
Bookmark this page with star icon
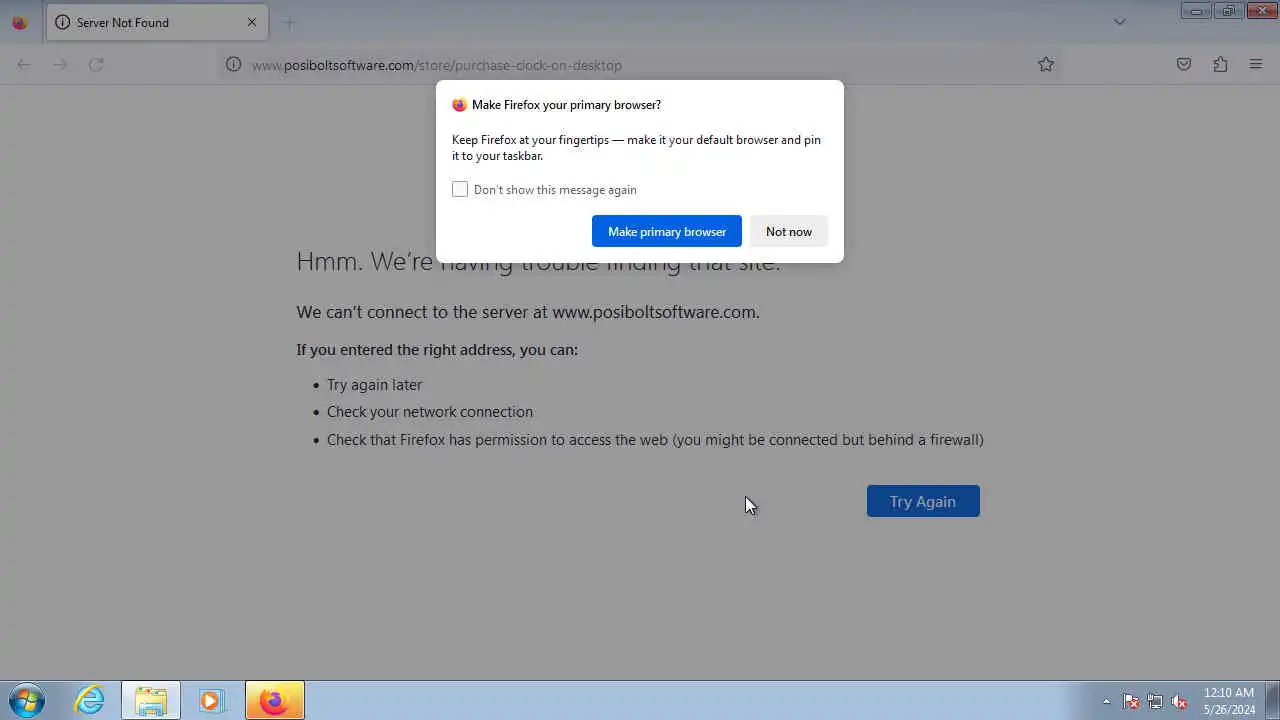1046,64
